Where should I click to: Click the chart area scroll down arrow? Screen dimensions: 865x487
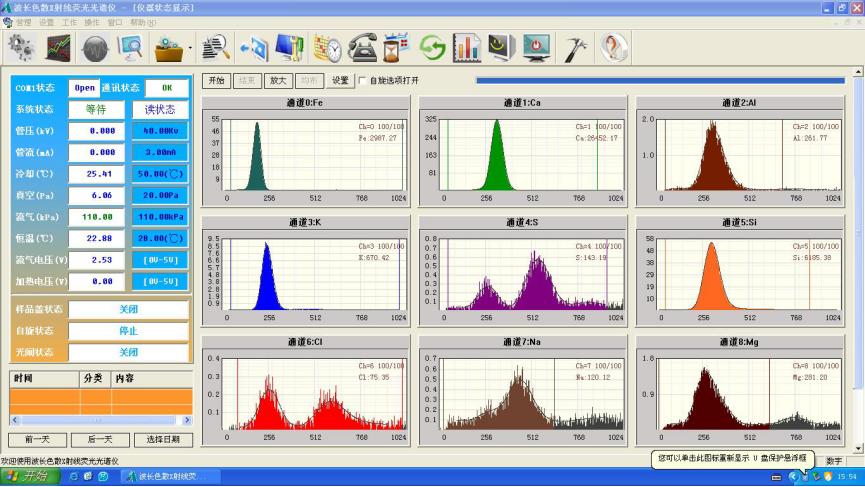point(858,449)
